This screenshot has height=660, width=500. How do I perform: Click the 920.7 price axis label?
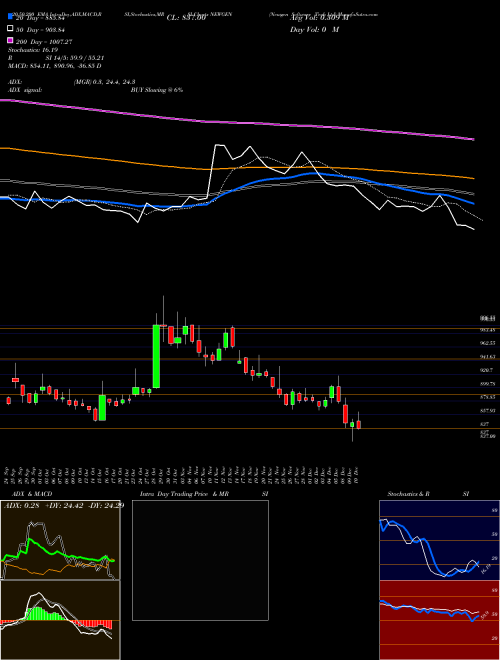point(487,370)
